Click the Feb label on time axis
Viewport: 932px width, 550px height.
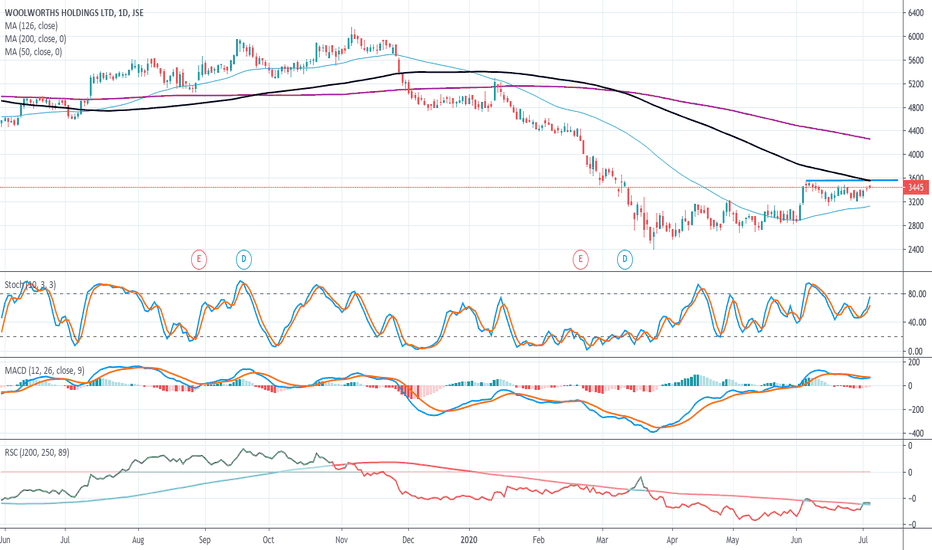tap(538, 540)
